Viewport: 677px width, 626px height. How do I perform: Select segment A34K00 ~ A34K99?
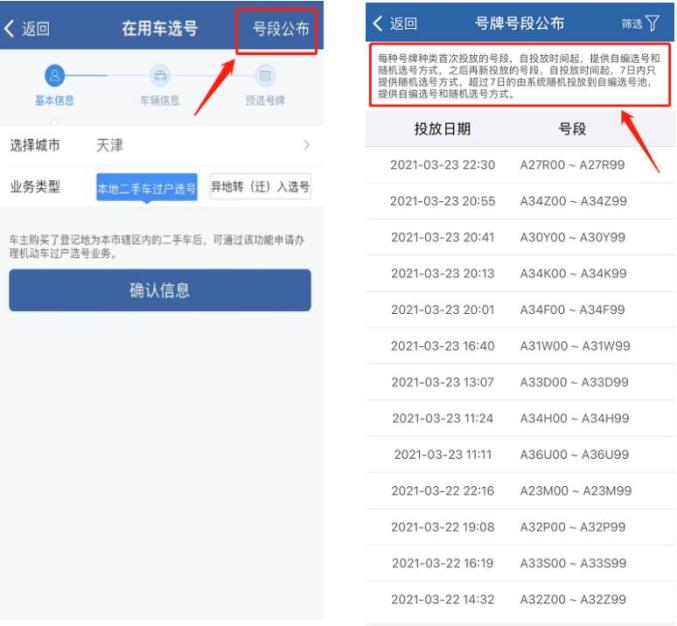[573, 274]
